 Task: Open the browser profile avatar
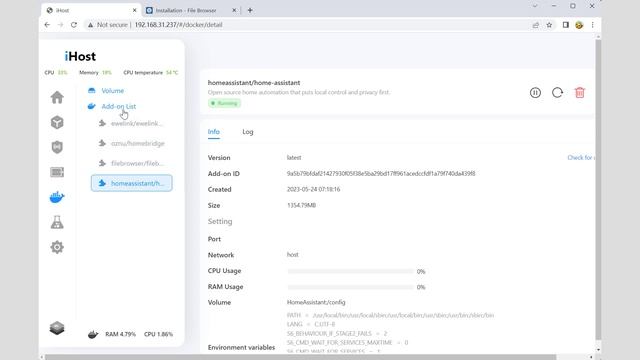[579, 25]
